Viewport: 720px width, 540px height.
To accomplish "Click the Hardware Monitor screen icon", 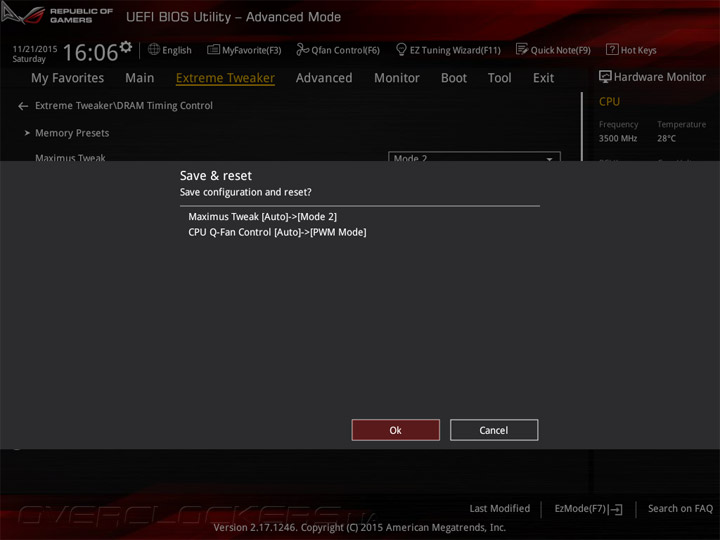I will pos(605,77).
